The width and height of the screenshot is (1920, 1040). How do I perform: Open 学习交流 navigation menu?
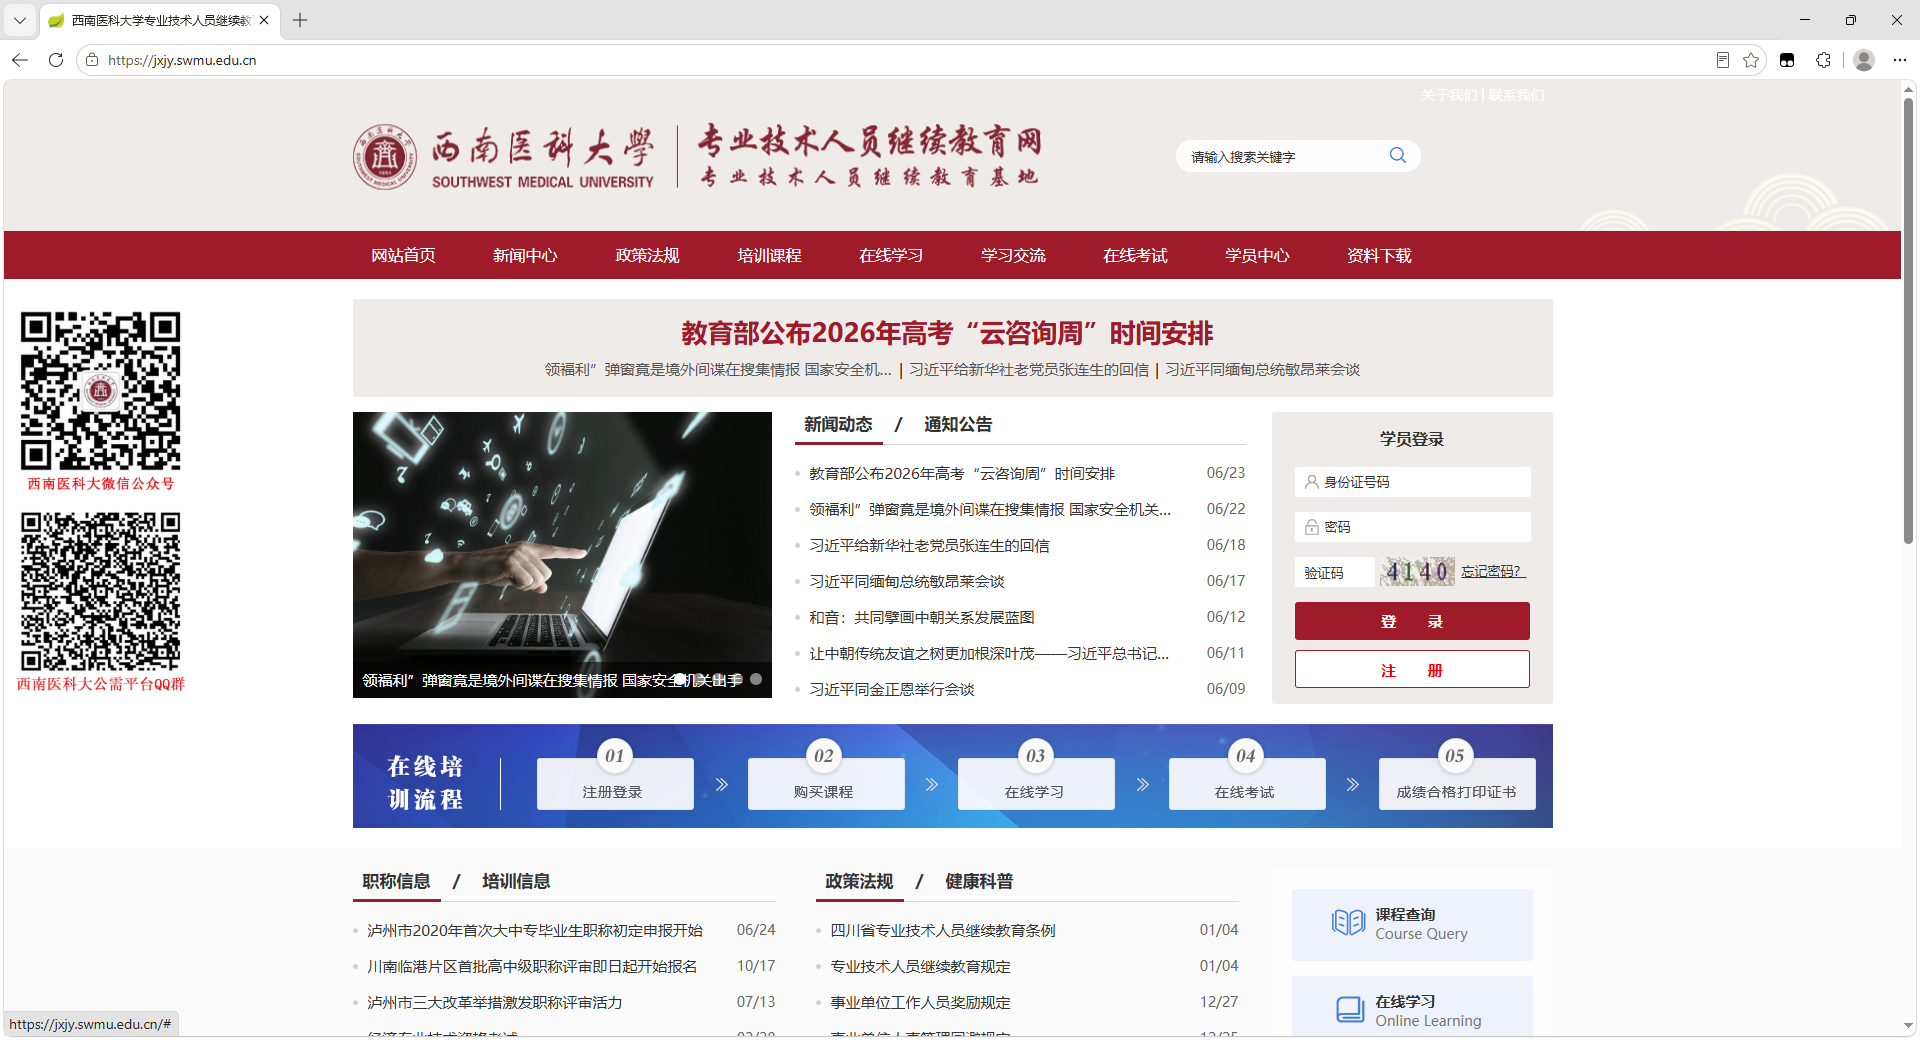click(1013, 255)
